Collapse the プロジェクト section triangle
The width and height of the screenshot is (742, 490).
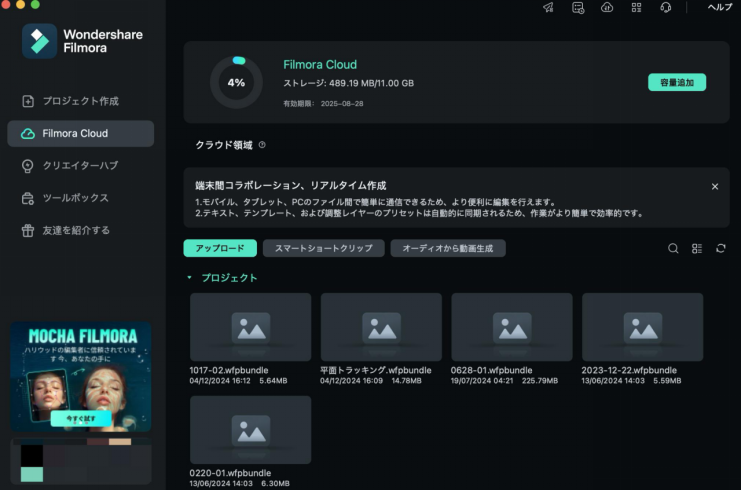[x=189, y=277]
